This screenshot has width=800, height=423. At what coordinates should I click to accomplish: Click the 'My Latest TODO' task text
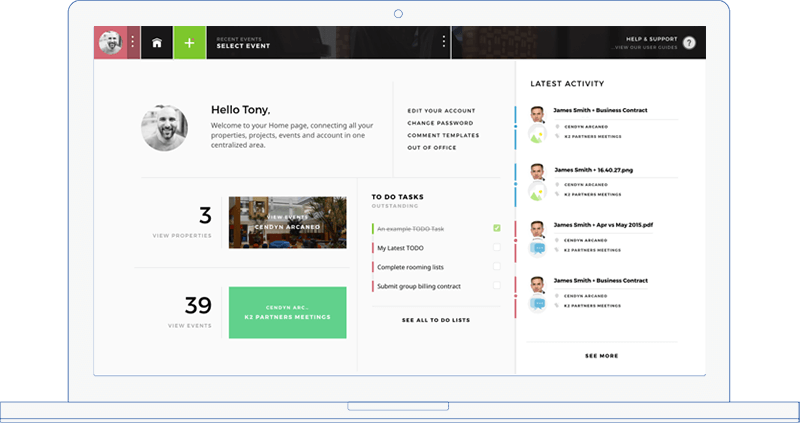pyautogui.click(x=401, y=248)
